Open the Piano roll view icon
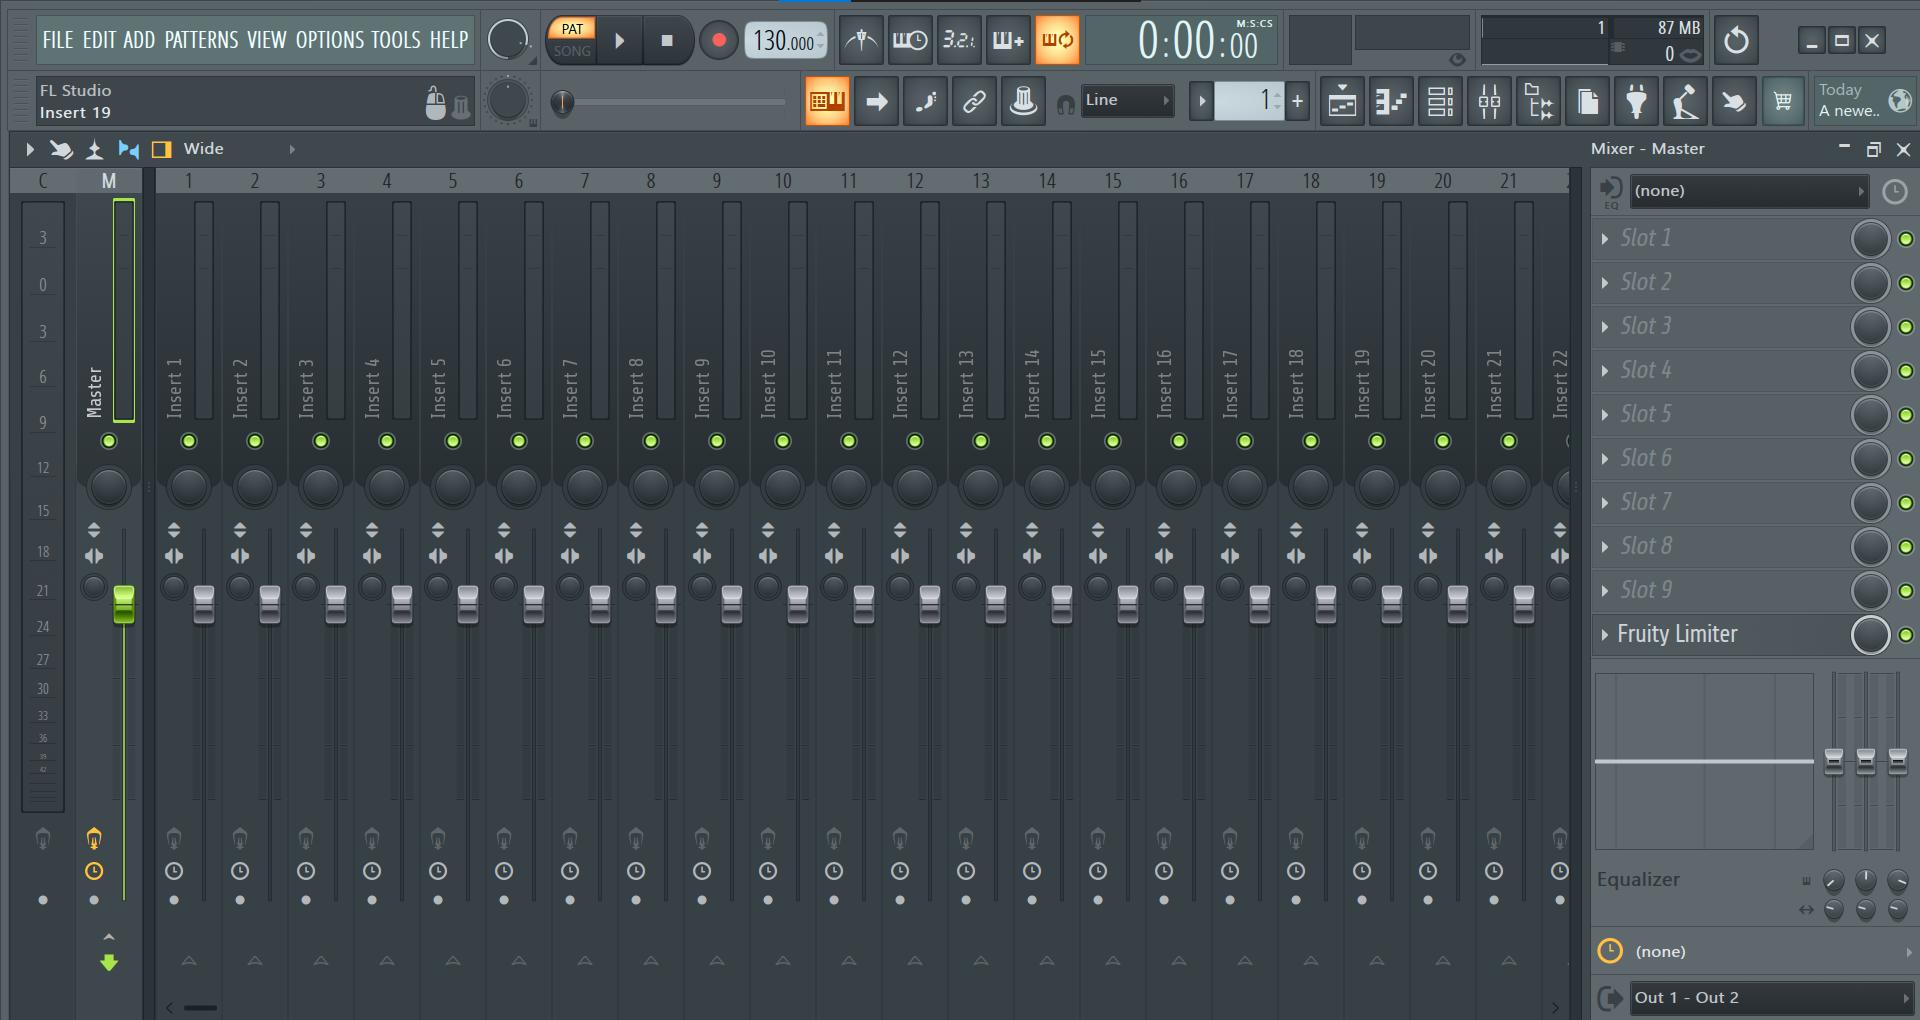Viewport: 1920px width, 1020px height. [x=1391, y=101]
